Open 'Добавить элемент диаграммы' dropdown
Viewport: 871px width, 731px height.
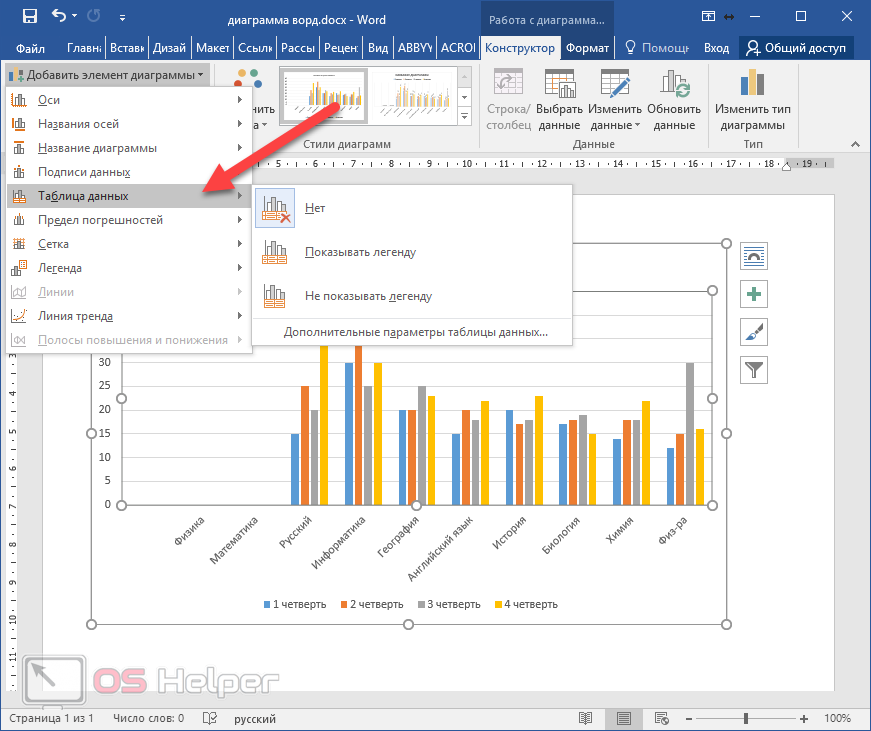(108, 75)
